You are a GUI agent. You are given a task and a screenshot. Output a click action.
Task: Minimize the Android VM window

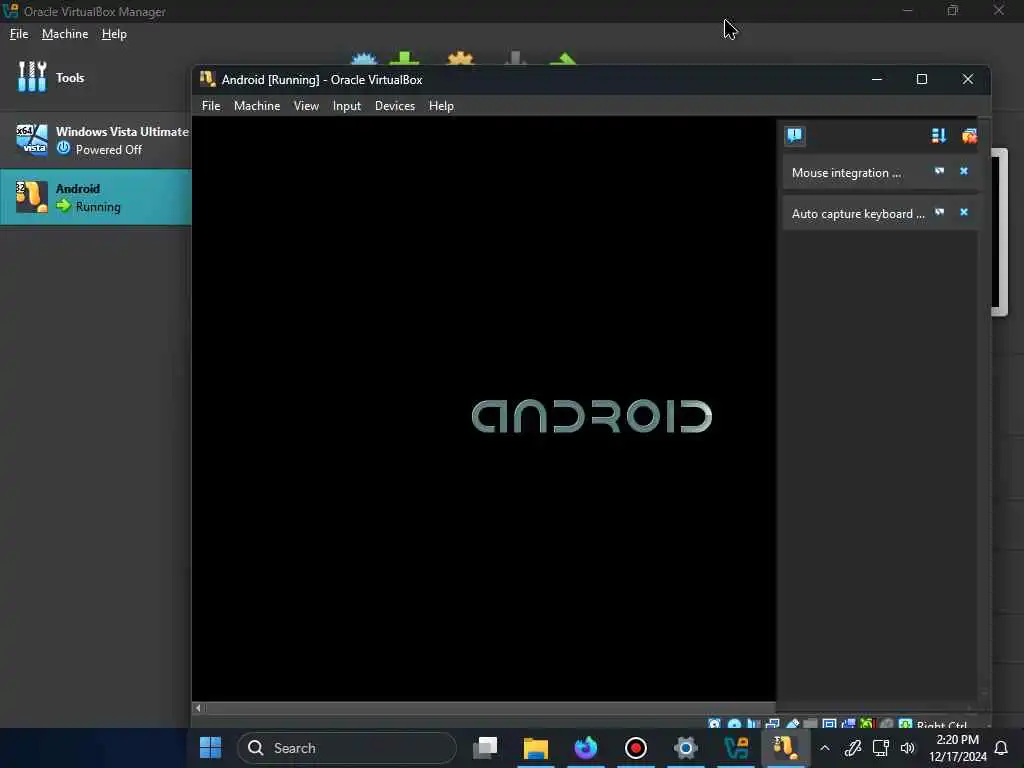[x=877, y=79]
